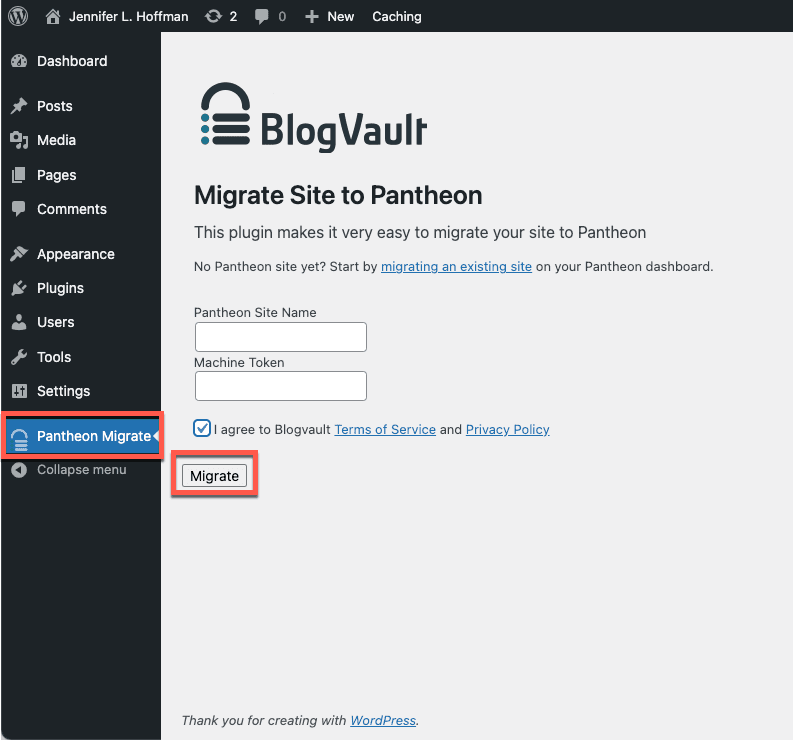
Task: Click the Tools wrench icon
Action: (x=19, y=357)
